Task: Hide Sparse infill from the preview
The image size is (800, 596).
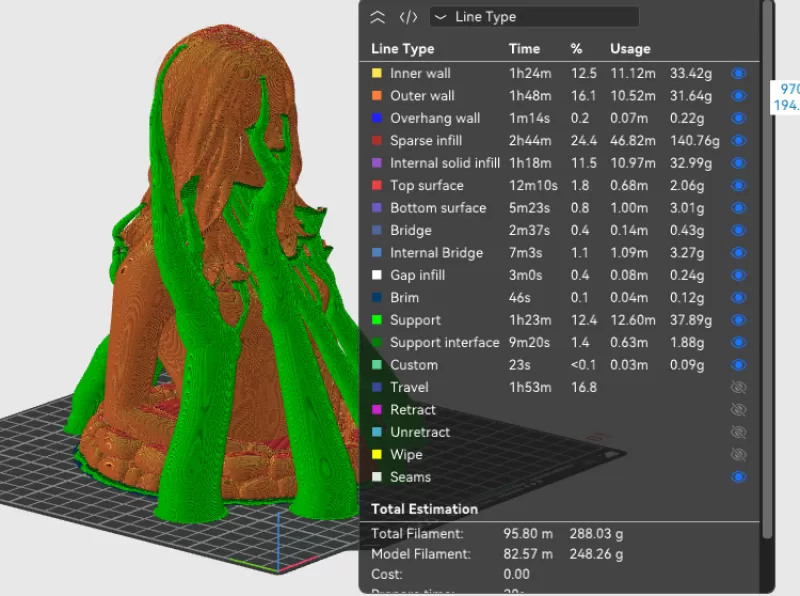Action: click(738, 140)
